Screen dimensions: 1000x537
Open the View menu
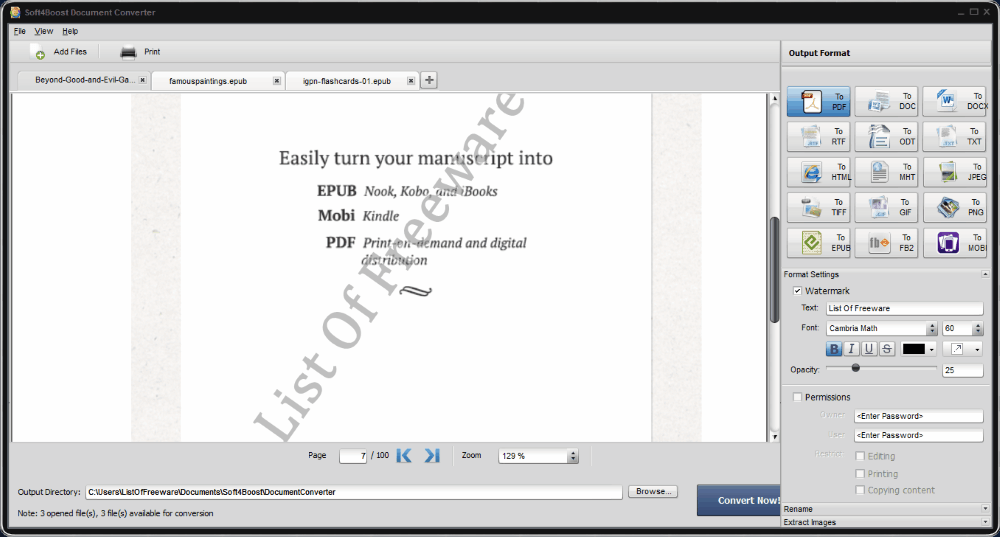[x=43, y=31]
